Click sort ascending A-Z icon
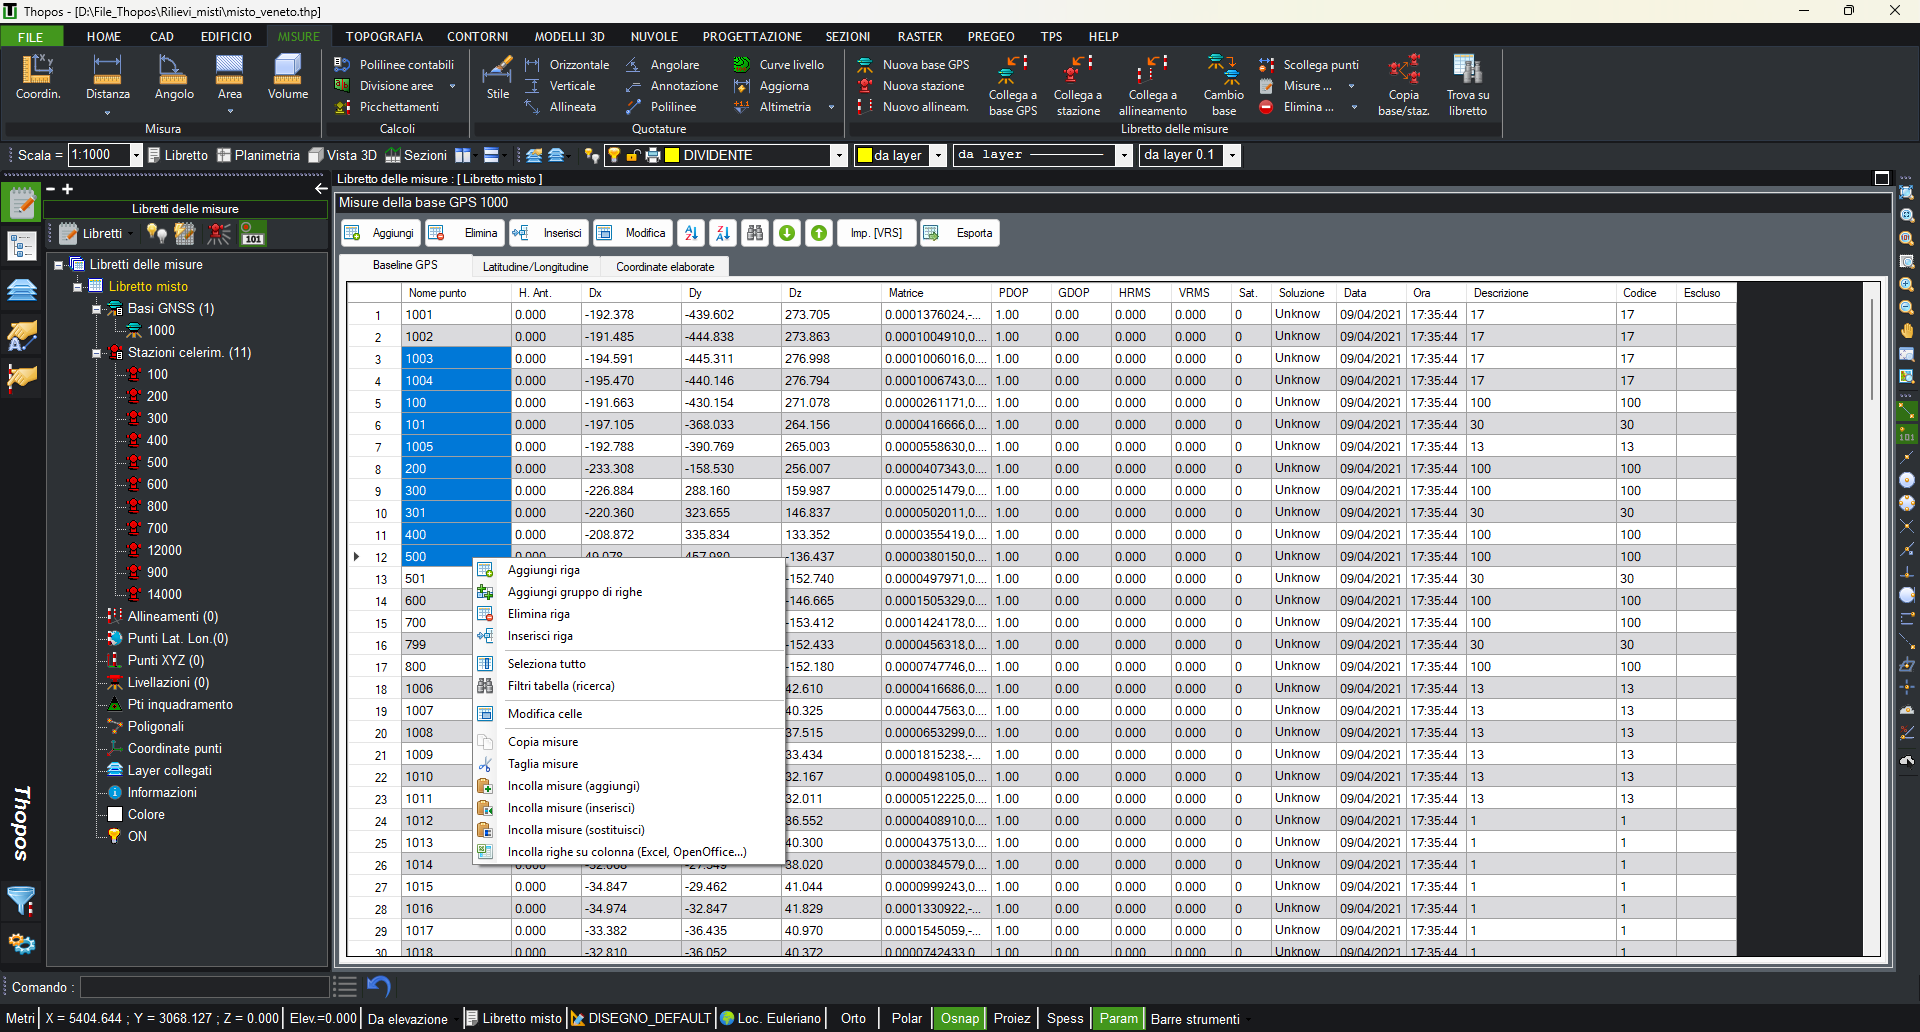 [x=691, y=233]
